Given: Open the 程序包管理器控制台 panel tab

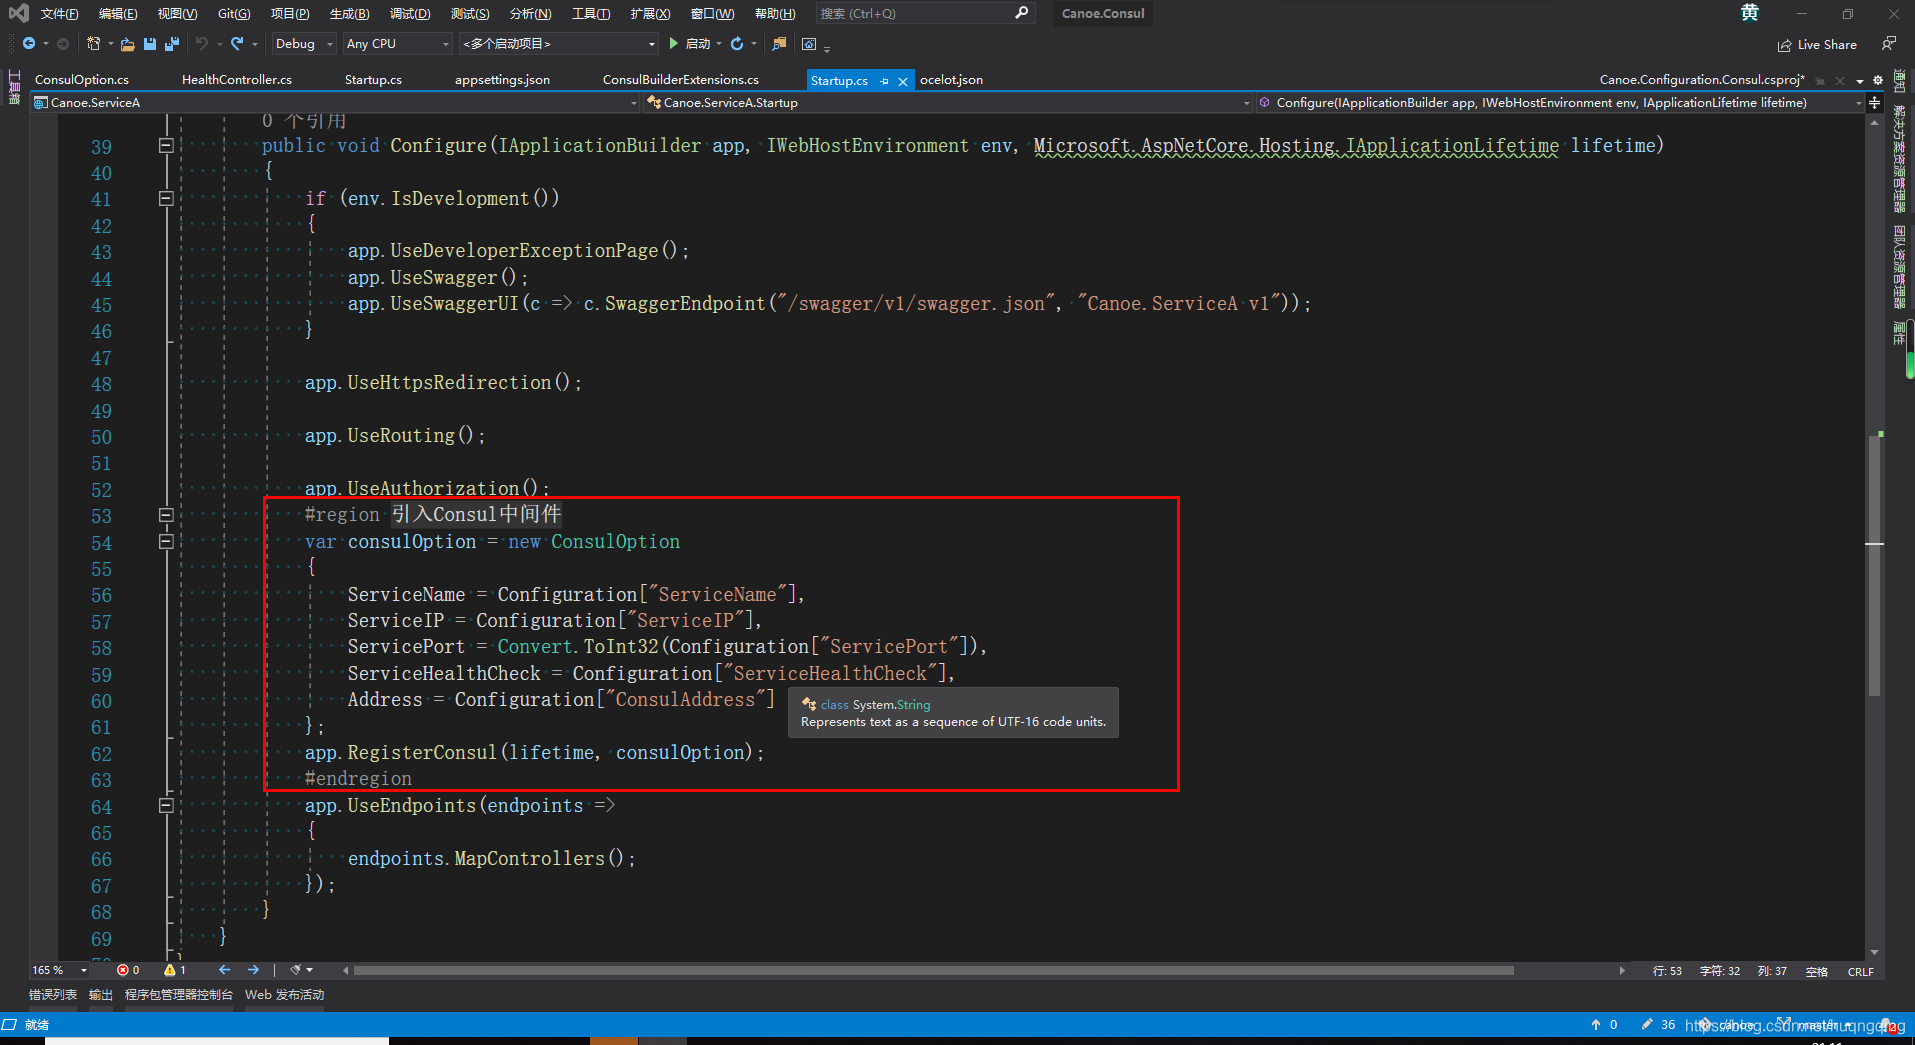Looking at the screenshot, I should pyautogui.click(x=179, y=995).
